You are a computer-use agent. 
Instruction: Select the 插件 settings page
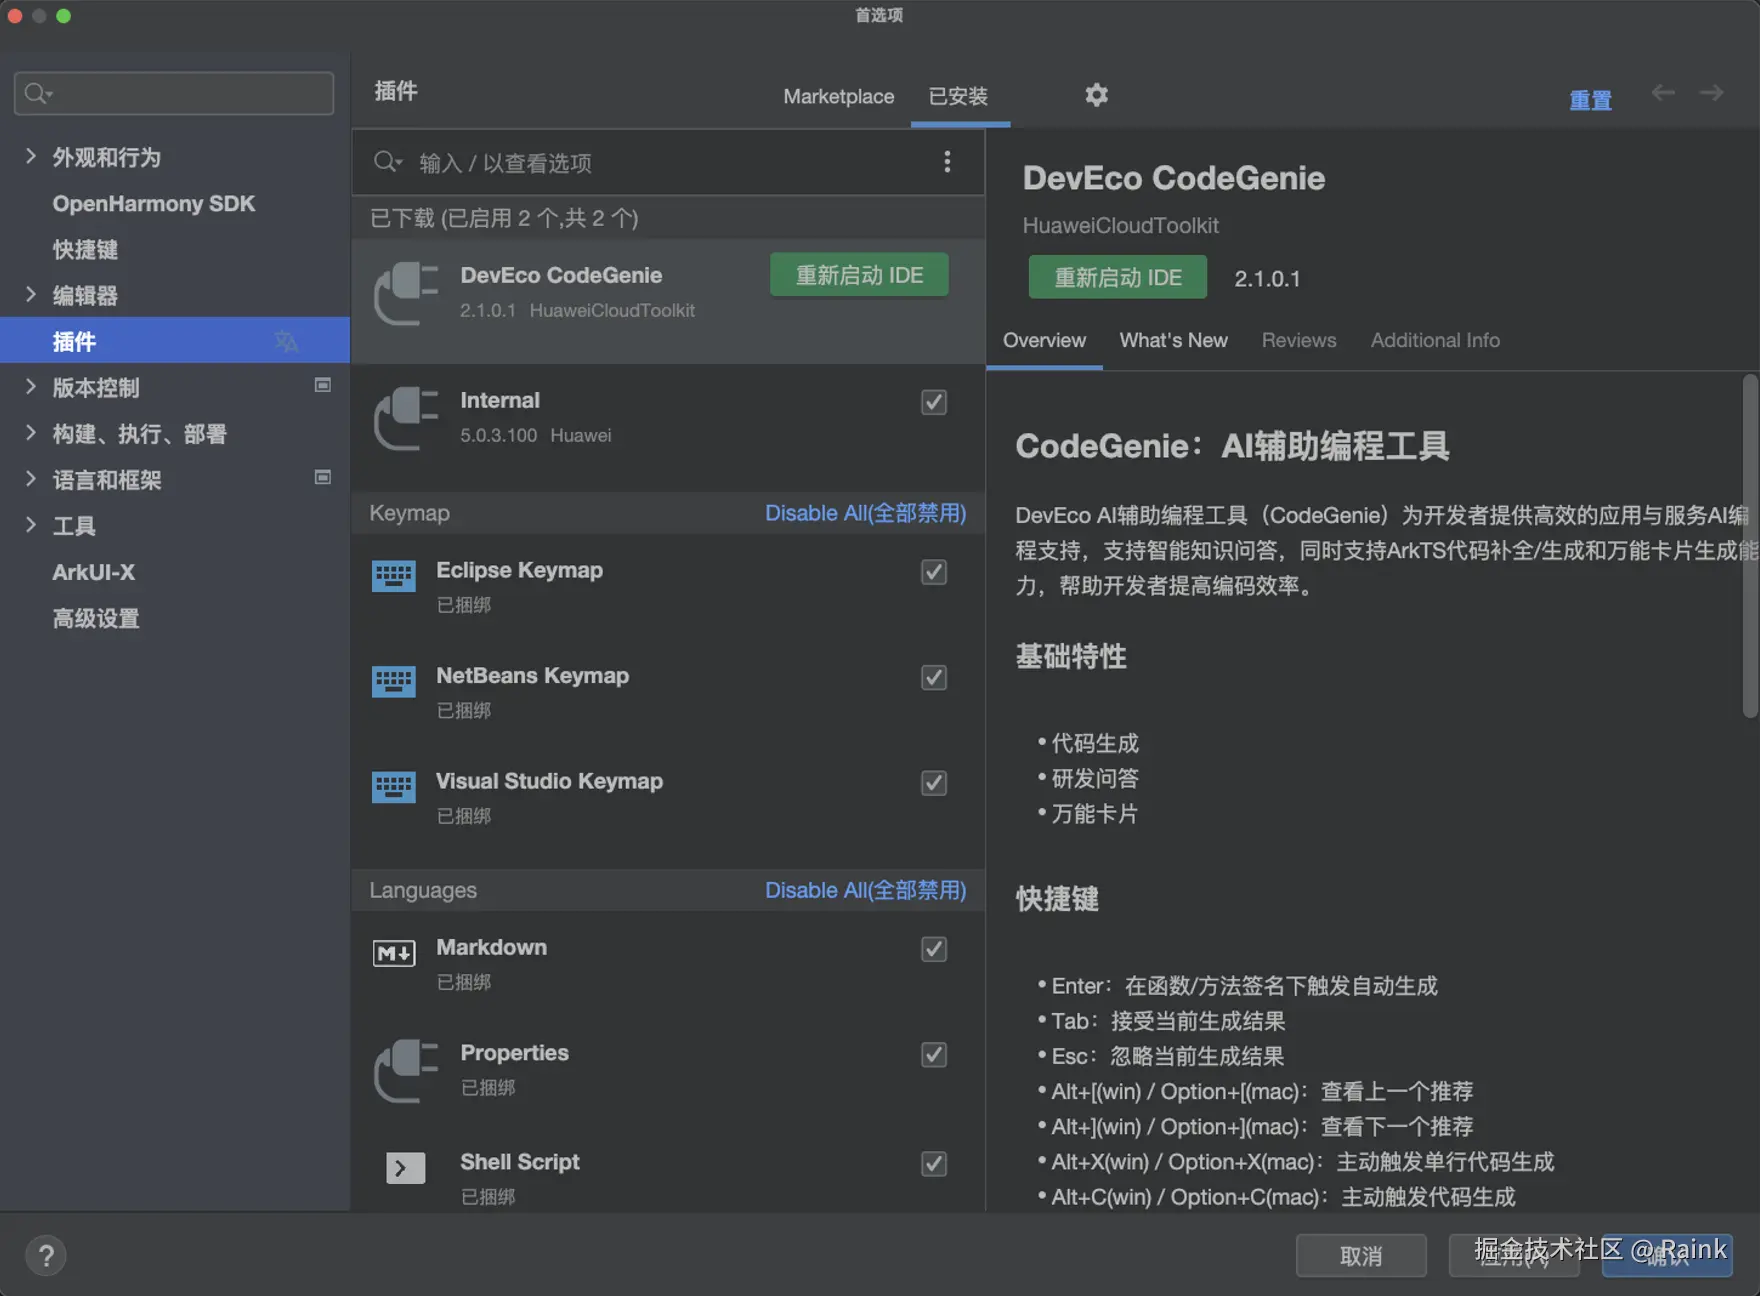click(x=175, y=341)
